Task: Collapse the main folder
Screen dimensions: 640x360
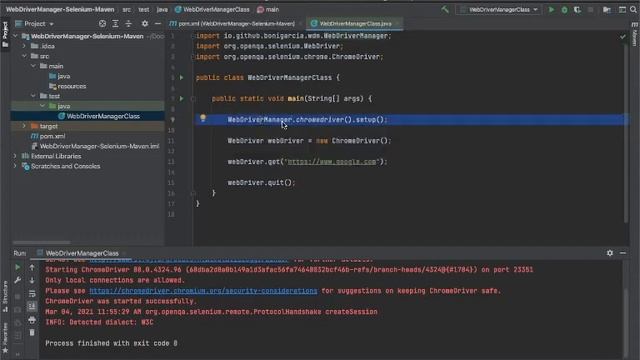Action: (x=33, y=66)
